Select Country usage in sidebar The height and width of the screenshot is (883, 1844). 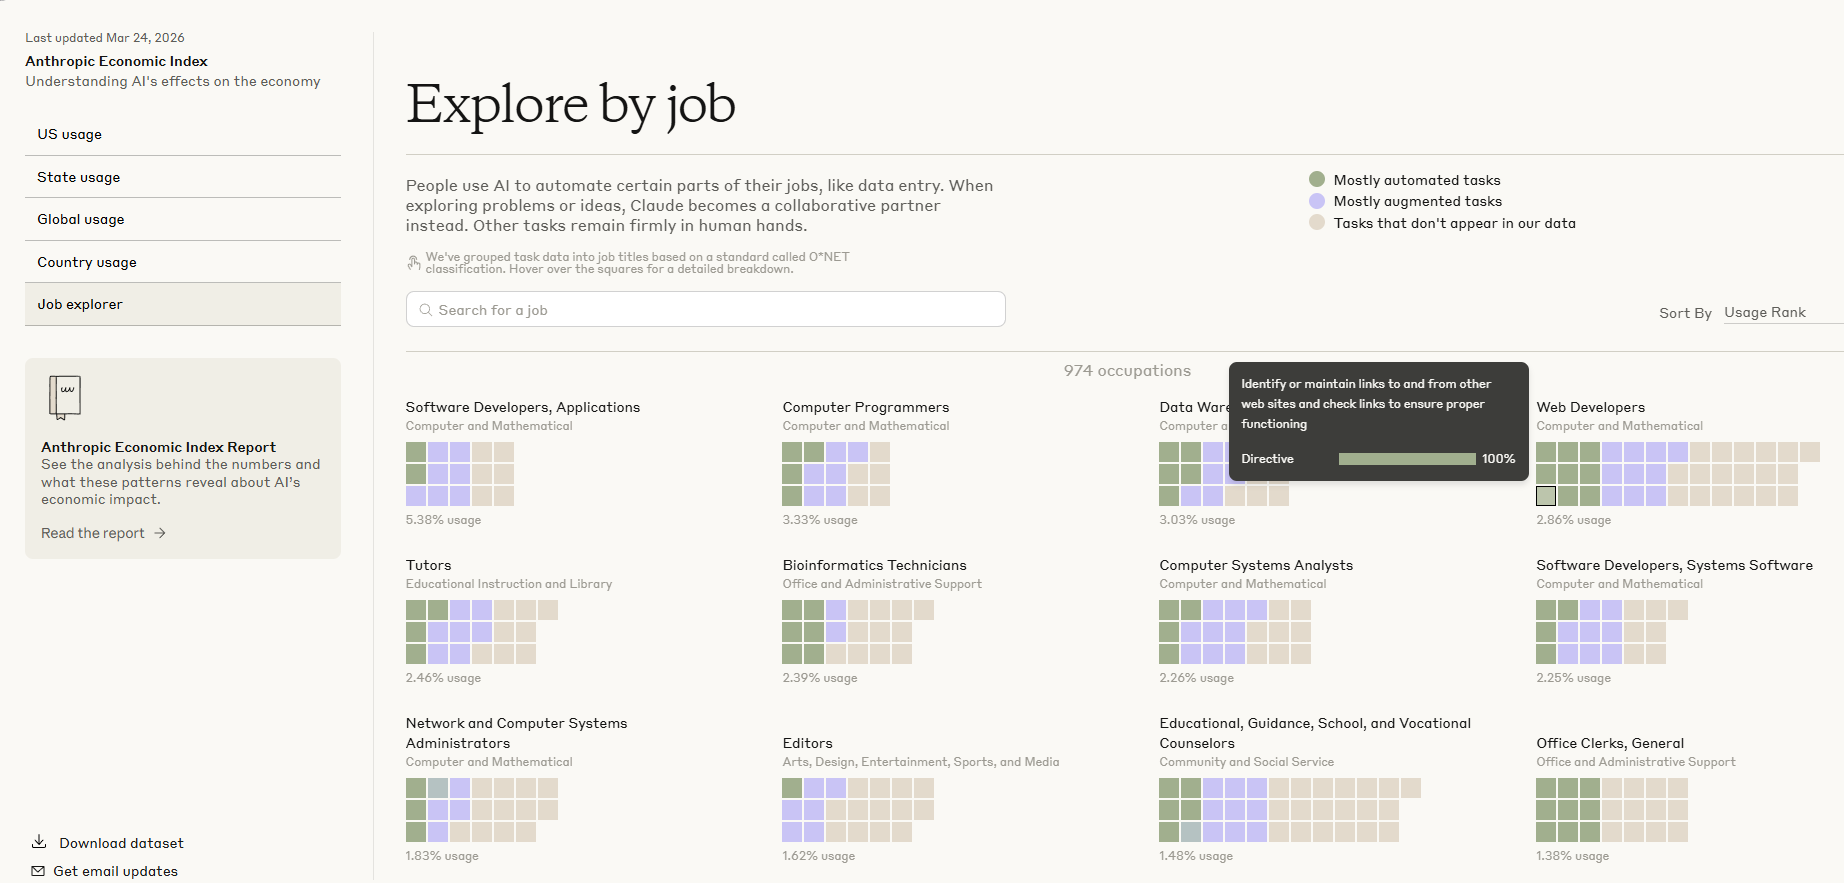point(87,262)
